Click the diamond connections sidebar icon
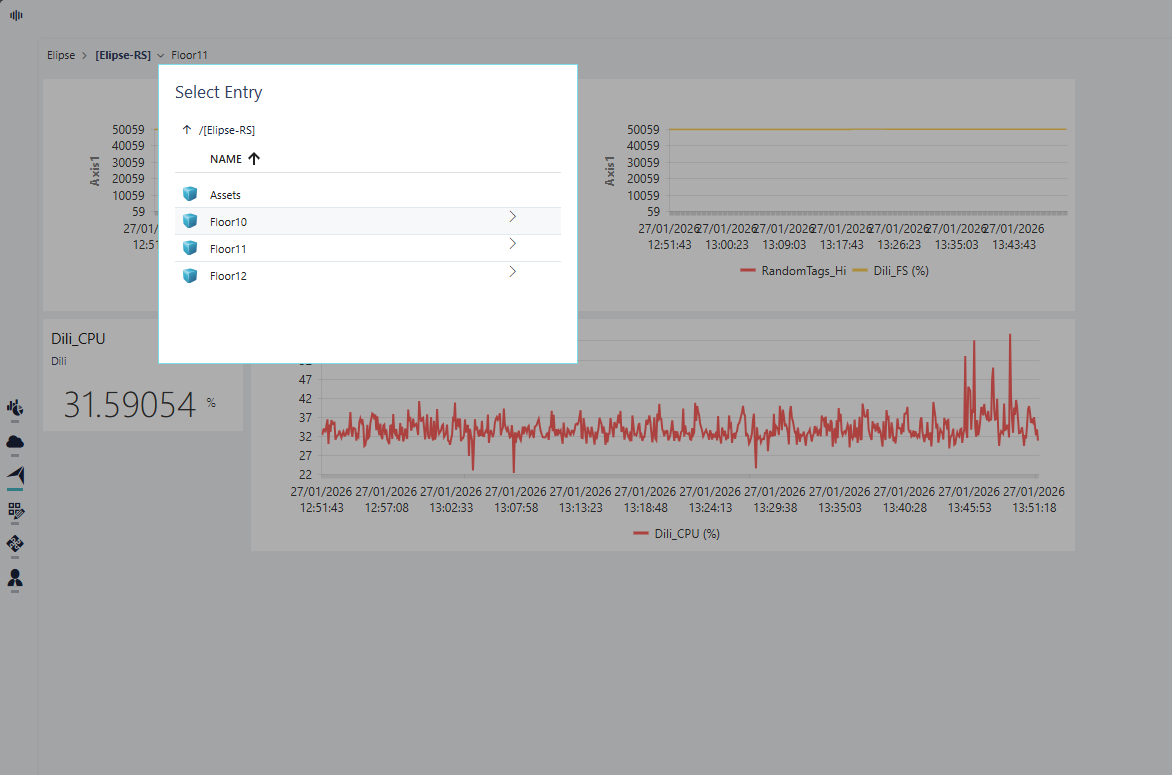This screenshot has height=775, width=1172. coord(15,544)
